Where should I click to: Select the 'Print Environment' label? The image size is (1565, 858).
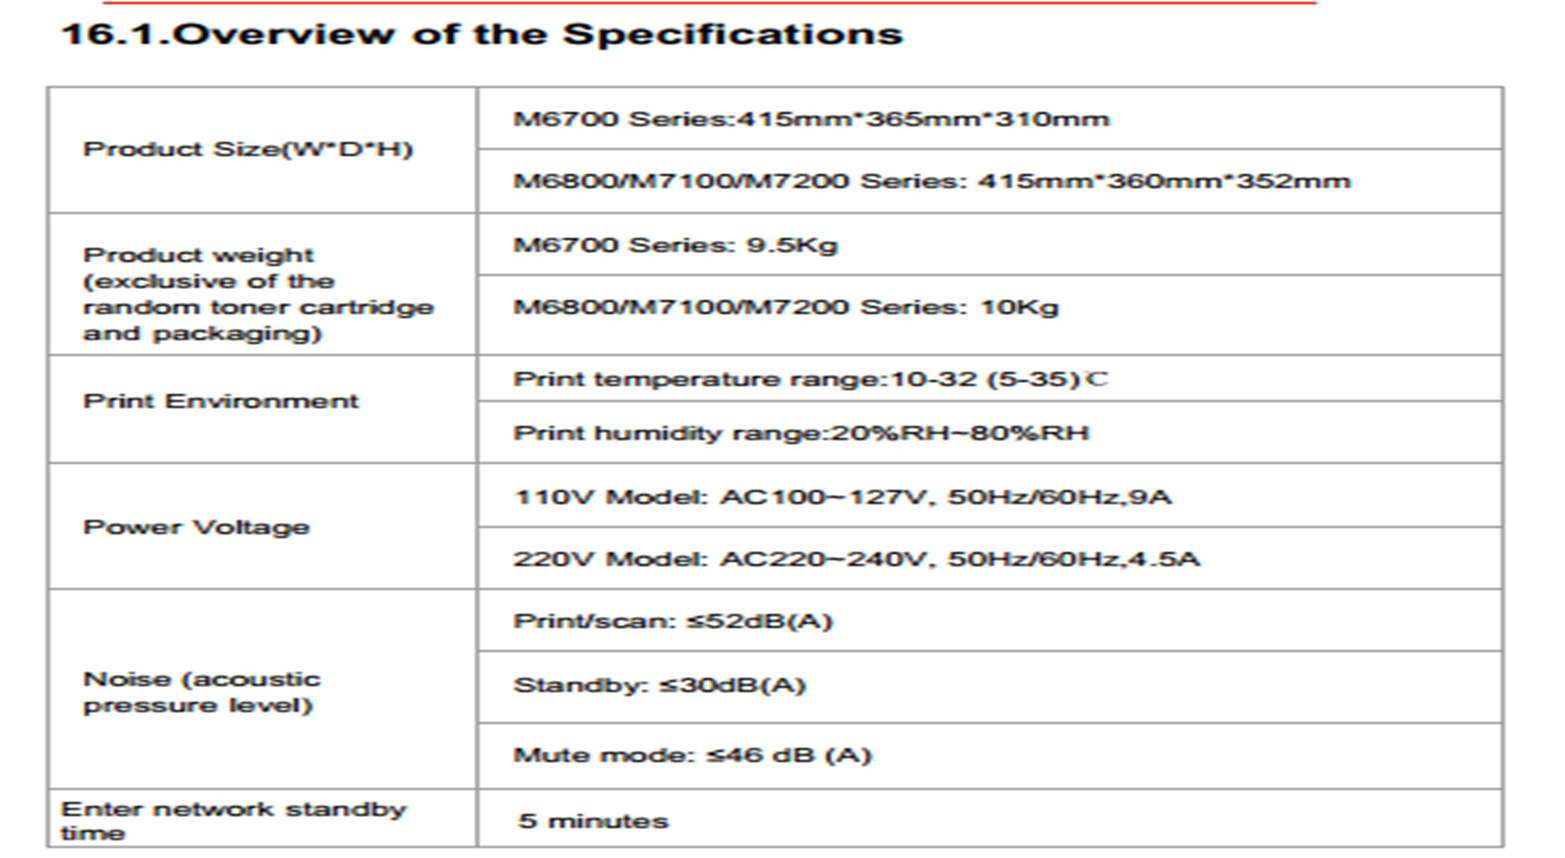coord(220,401)
